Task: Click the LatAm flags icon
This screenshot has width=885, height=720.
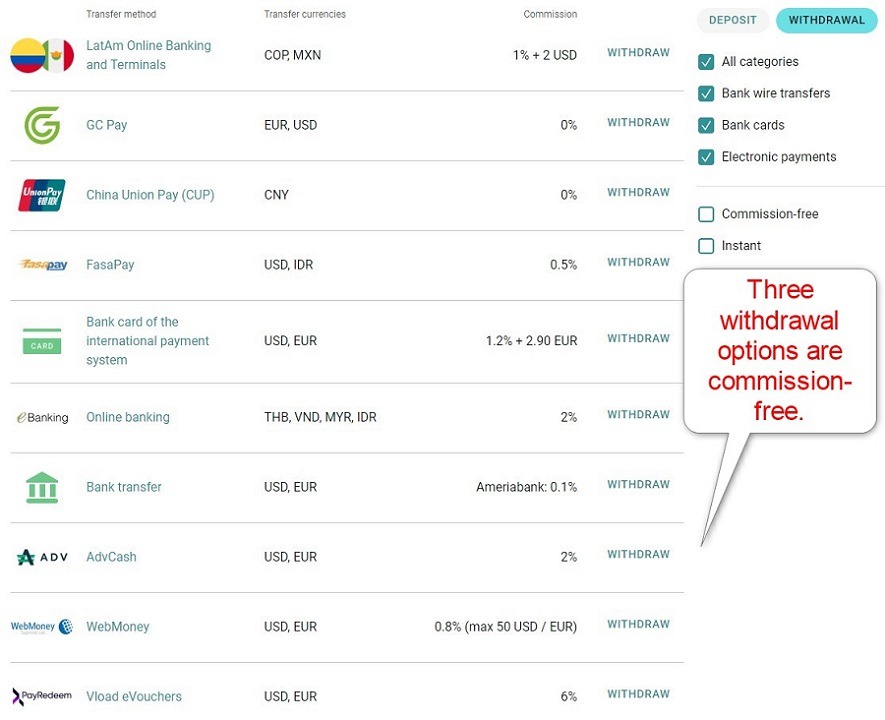Action: (42, 55)
